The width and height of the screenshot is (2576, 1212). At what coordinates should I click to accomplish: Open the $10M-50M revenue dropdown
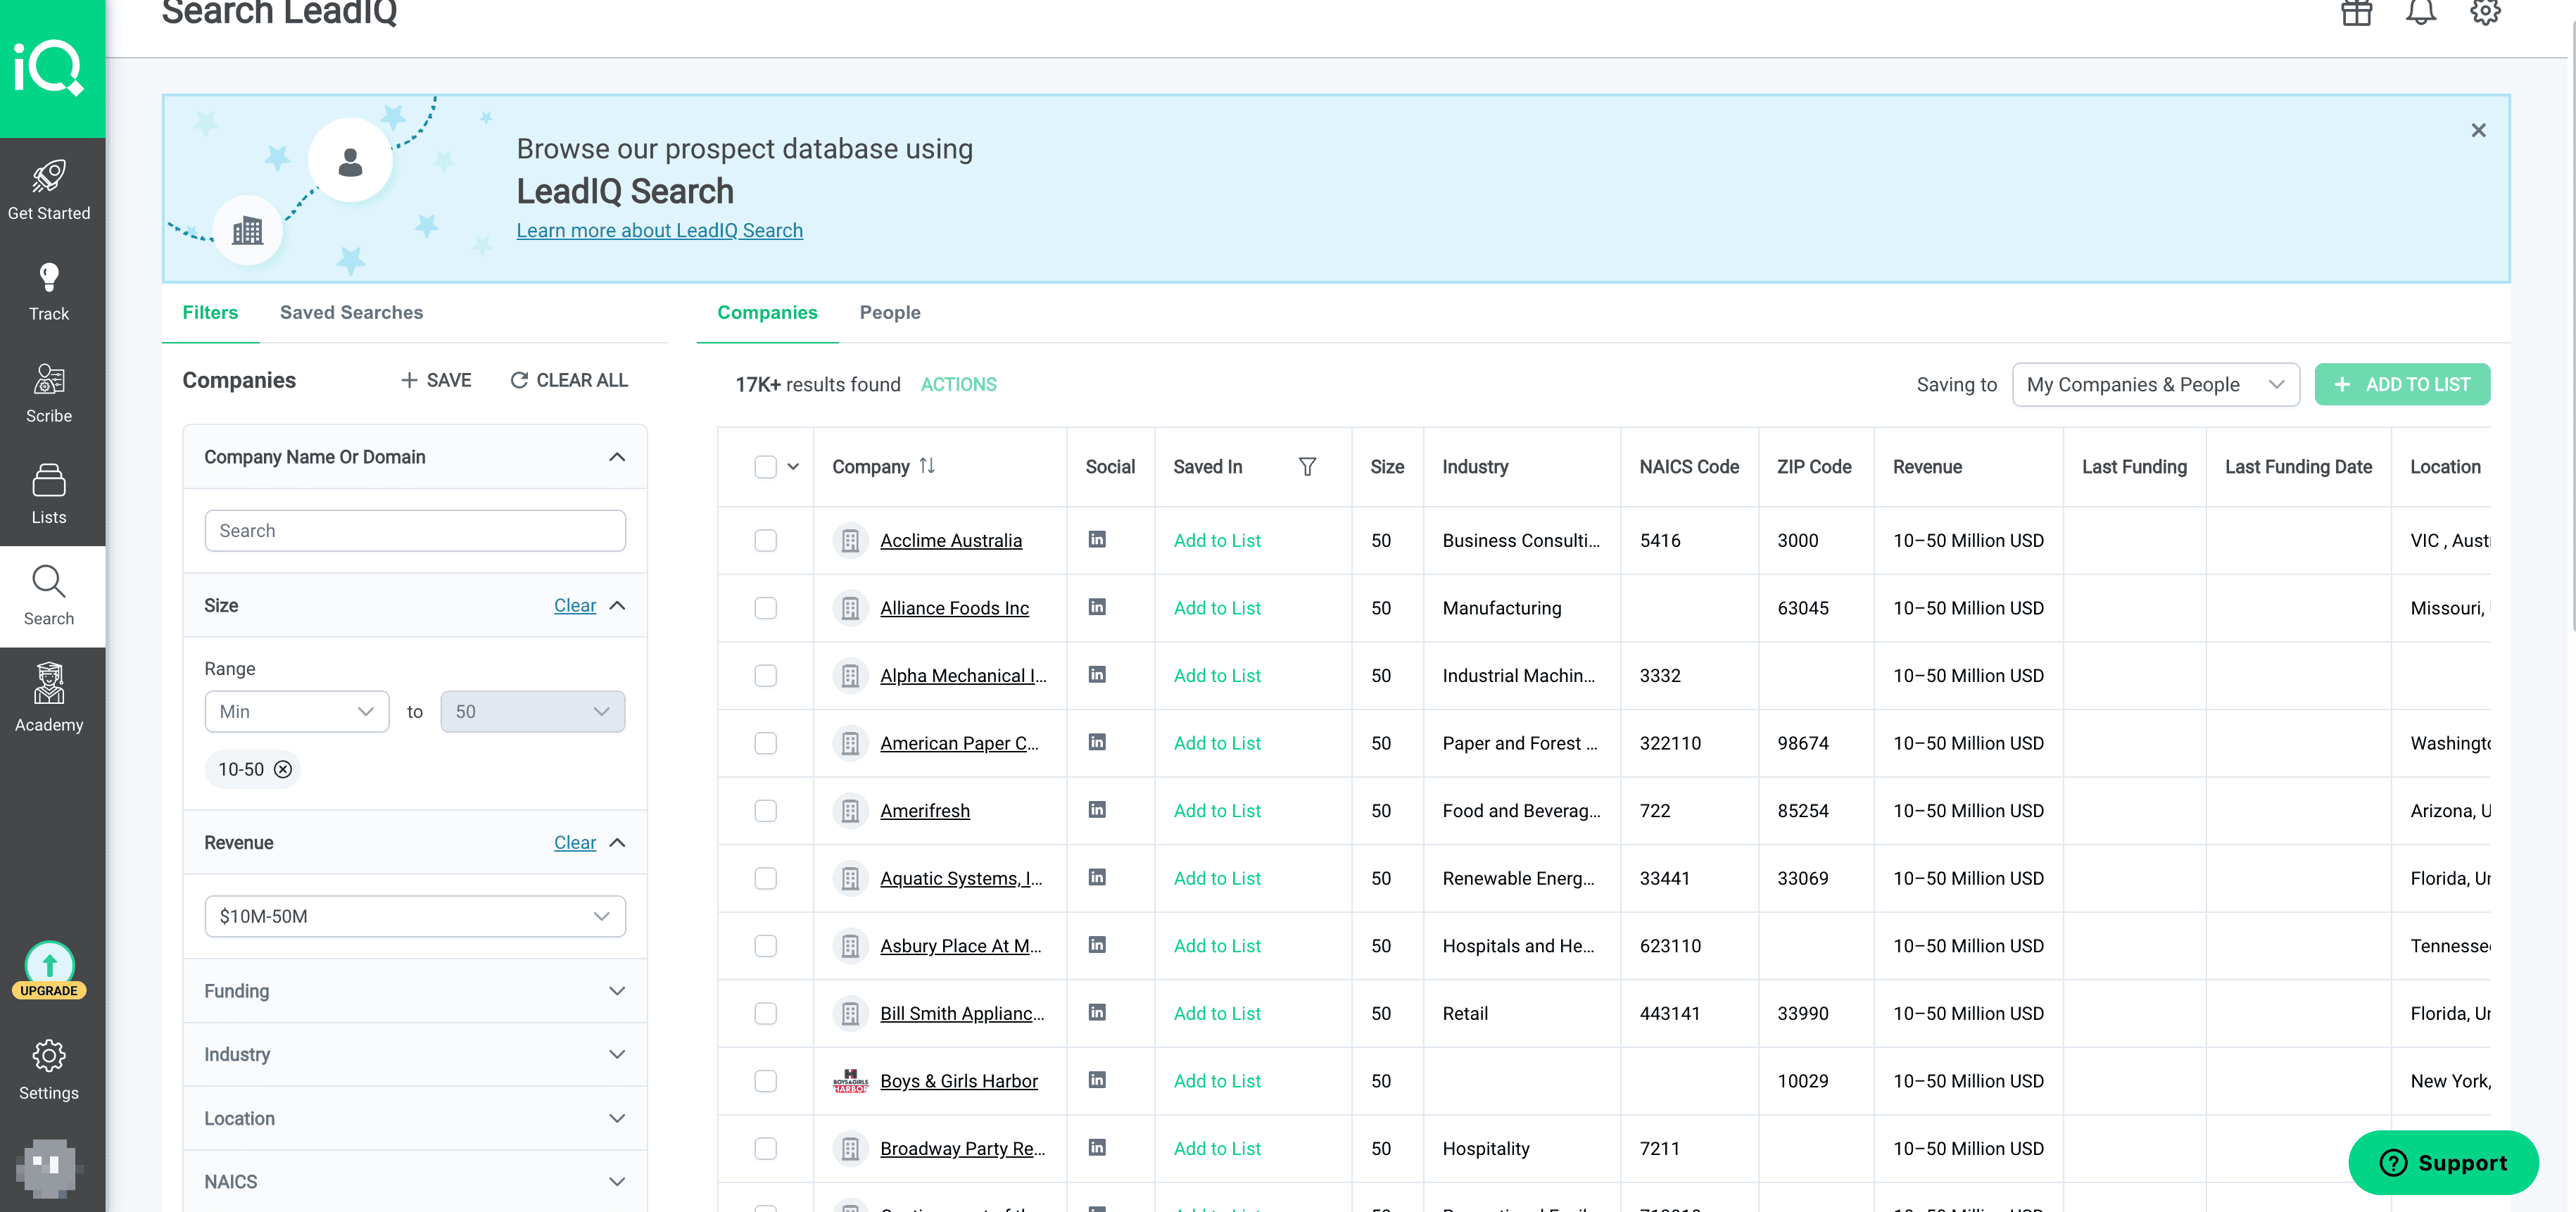415,916
